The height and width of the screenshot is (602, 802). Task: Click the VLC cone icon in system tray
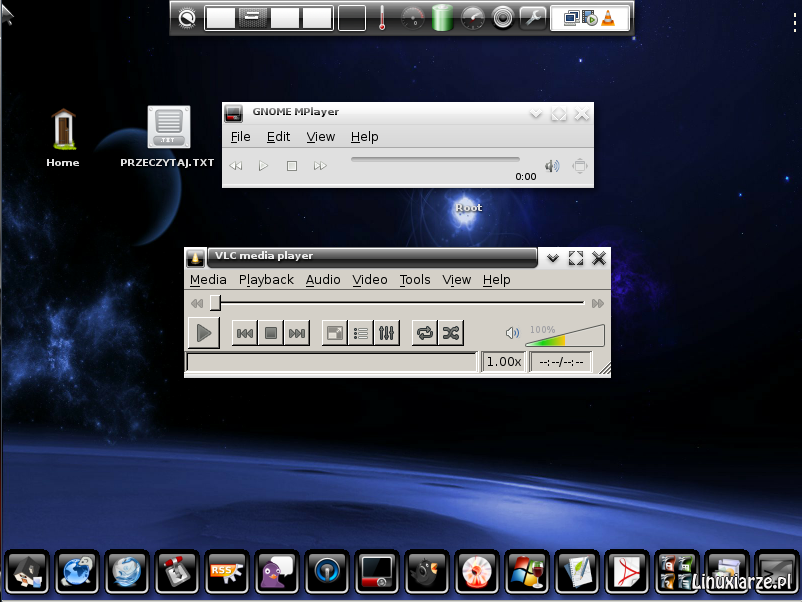pyautogui.click(x=608, y=17)
